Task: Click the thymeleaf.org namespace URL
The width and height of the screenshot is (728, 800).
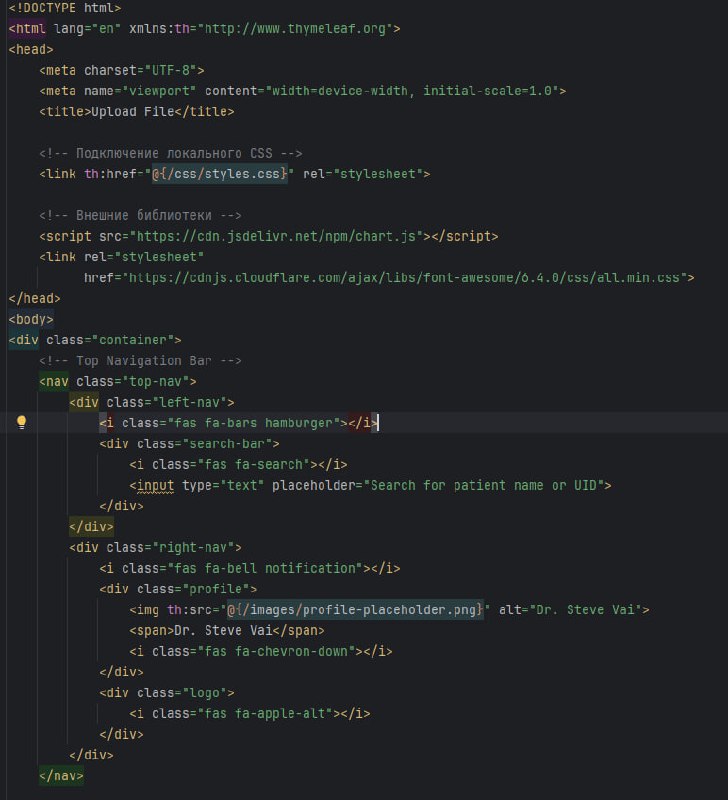Action: pyautogui.click(x=298, y=29)
